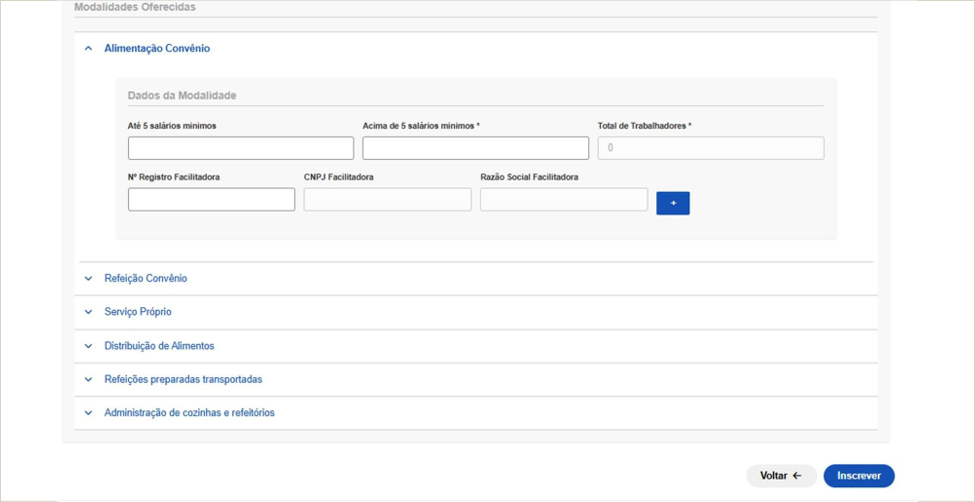This screenshot has height=502, width=975.
Task: Open Administração de cozinhas e refeitórios title
Action: tap(190, 413)
